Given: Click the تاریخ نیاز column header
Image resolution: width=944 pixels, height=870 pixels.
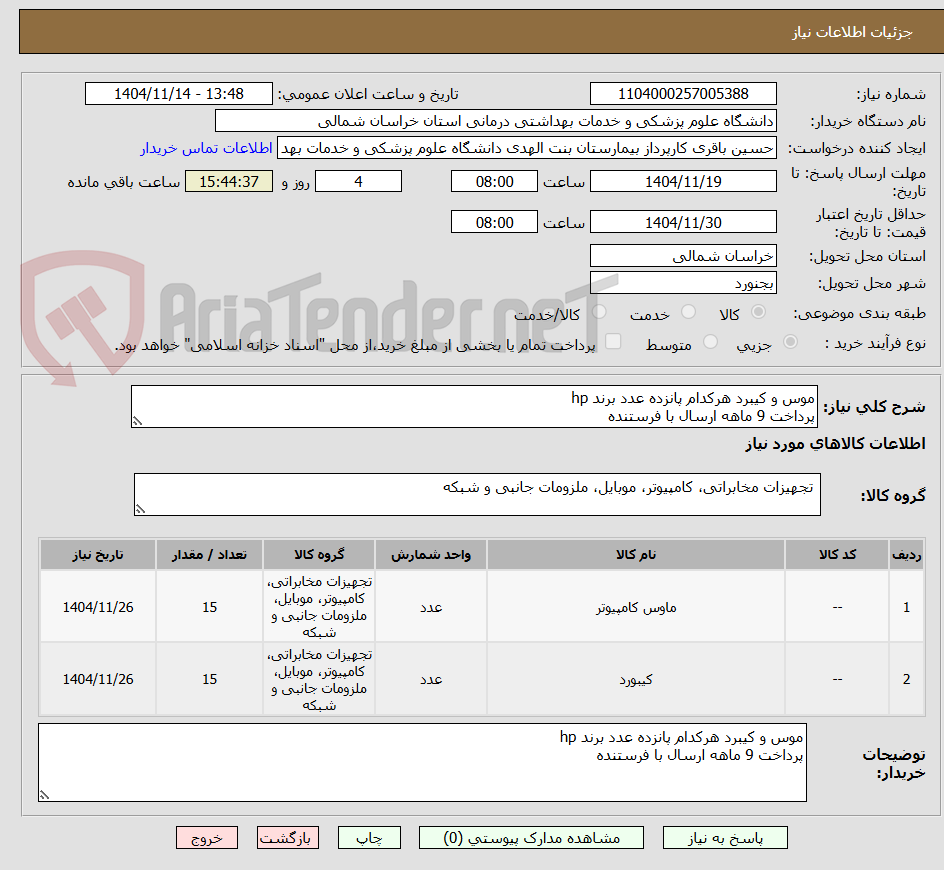Looking at the screenshot, I should [x=98, y=555].
